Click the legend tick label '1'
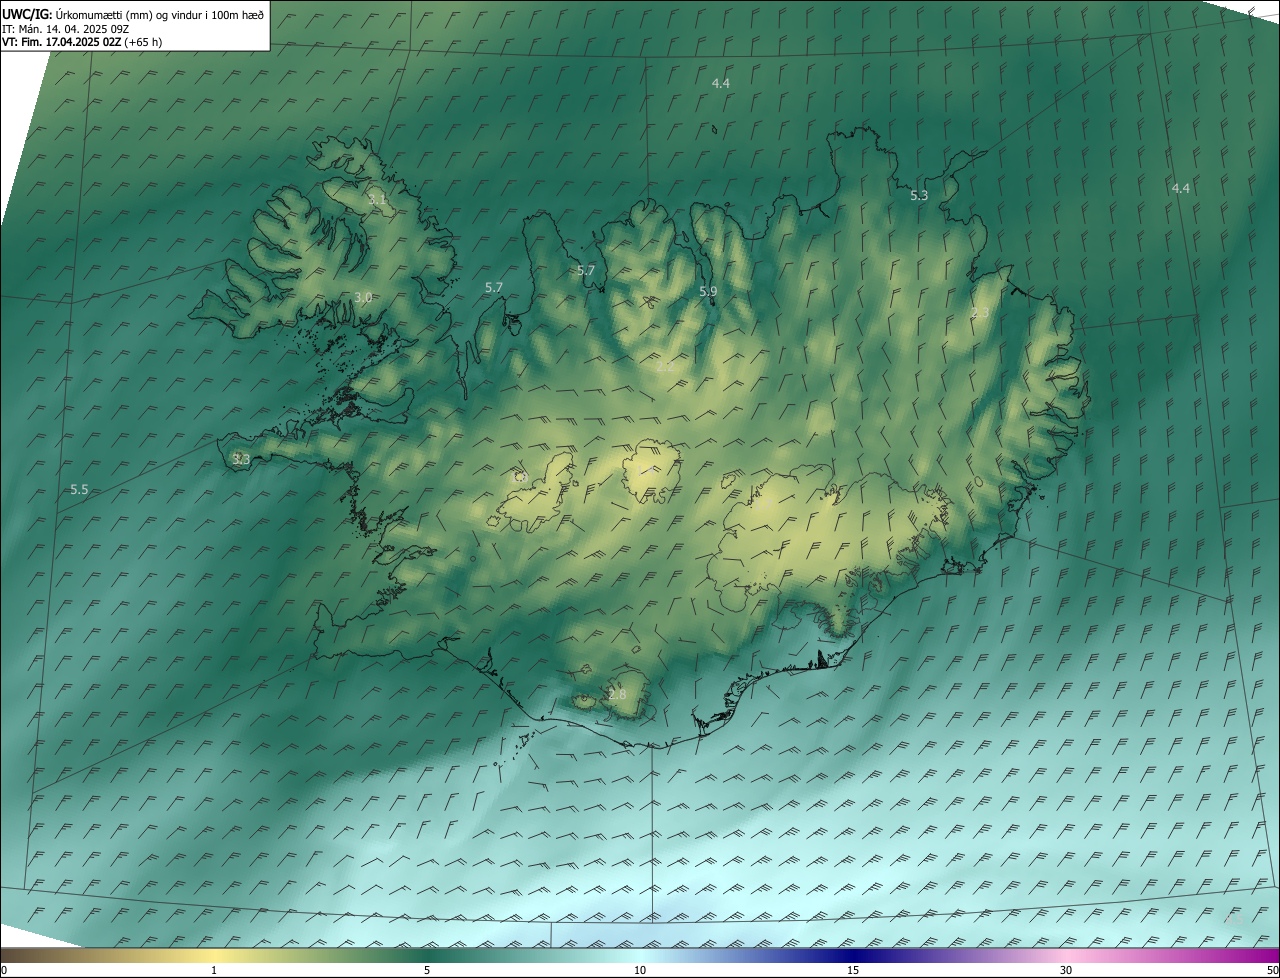1280x978 pixels. coord(214,970)
